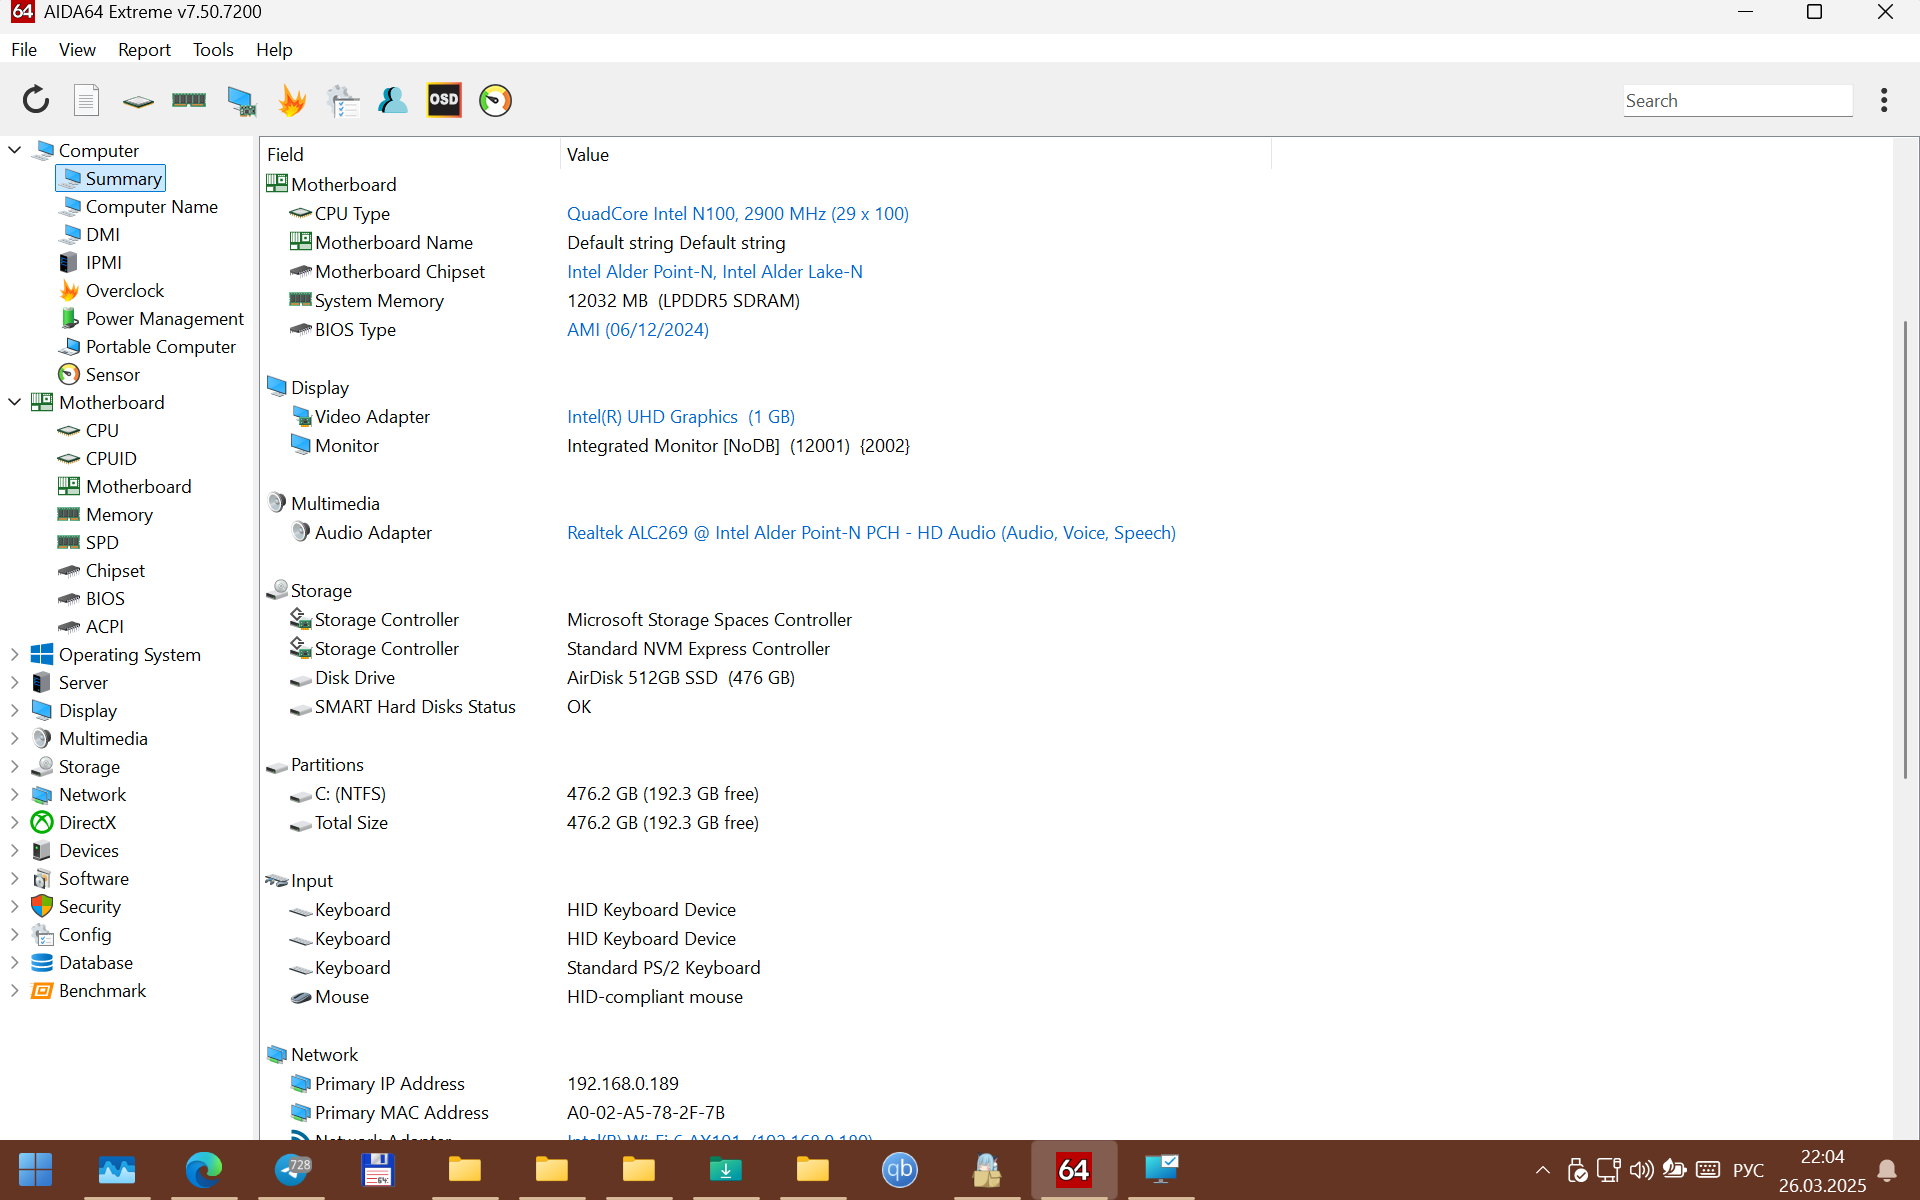Click the CPUID processor toolbar icon

click(138, 100)
